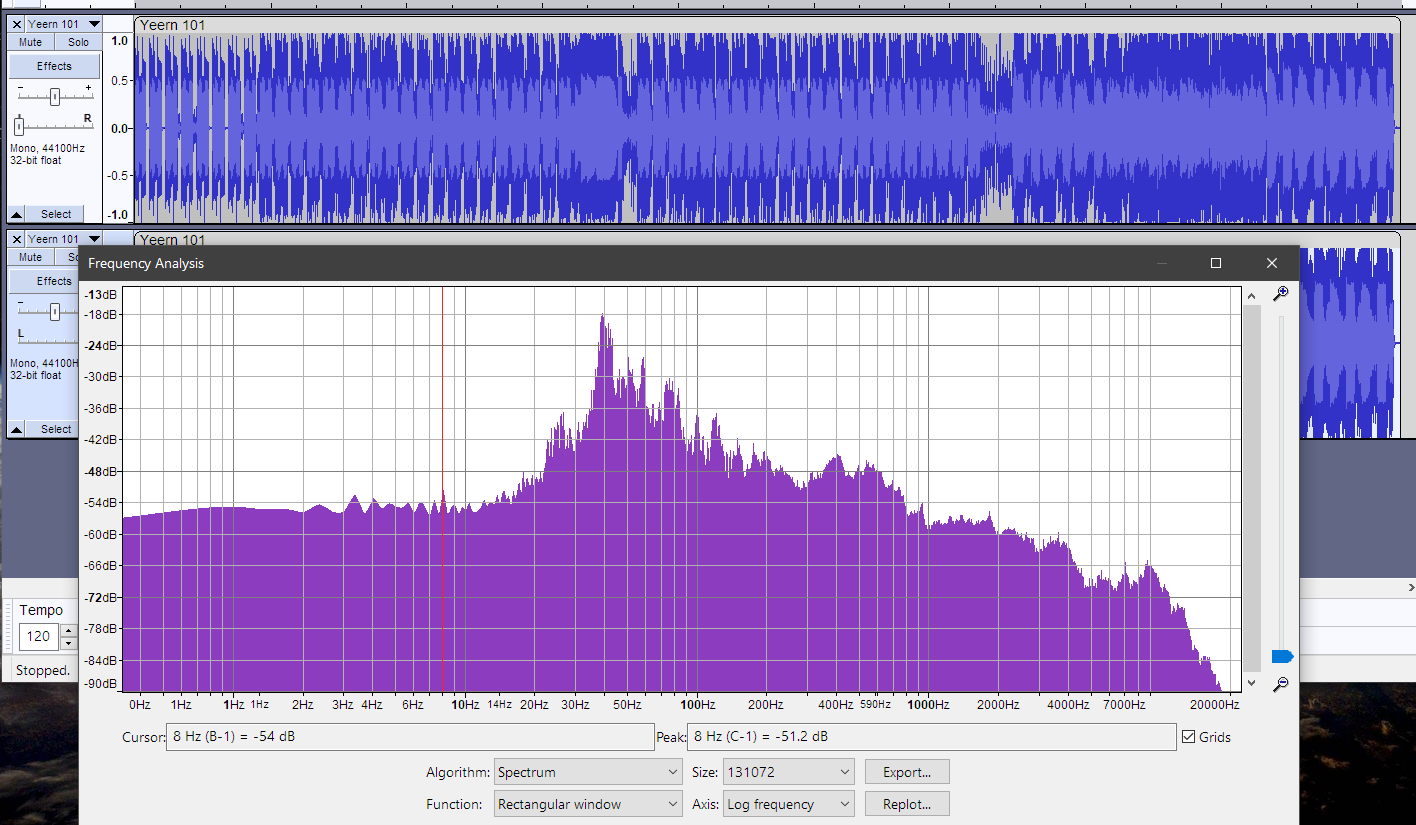The height and width of the screenshot is (825, 1416).
Task: Click the '-13dB' level axis label
Action: tap(101, 295)
